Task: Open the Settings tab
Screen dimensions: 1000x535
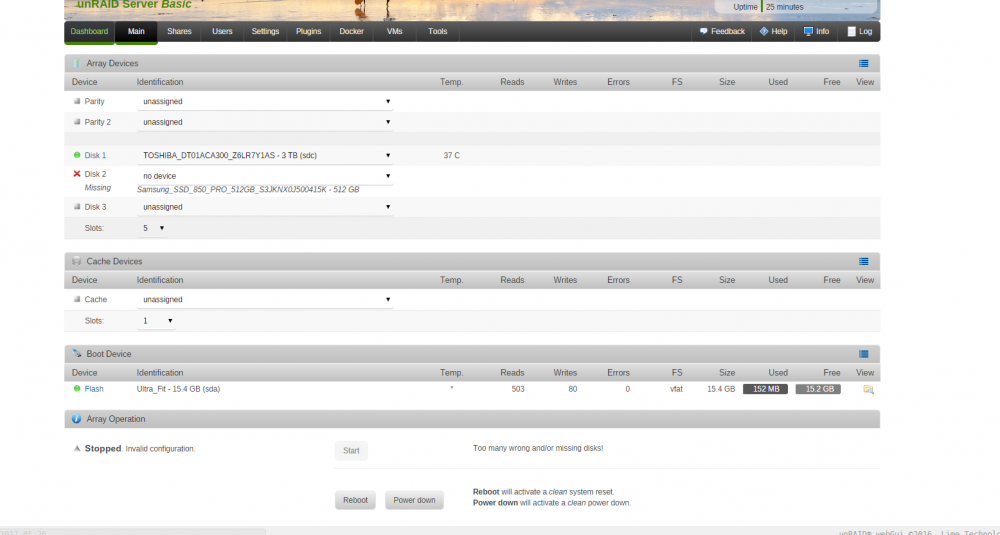Action: (265, 31)
